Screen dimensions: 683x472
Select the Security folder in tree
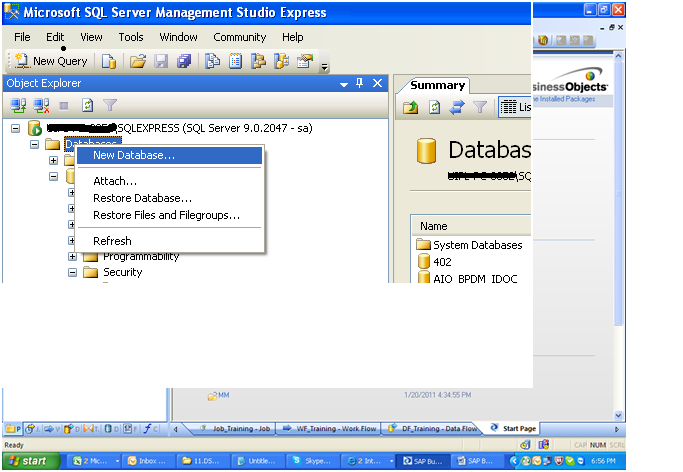click(x=122, y=272)
